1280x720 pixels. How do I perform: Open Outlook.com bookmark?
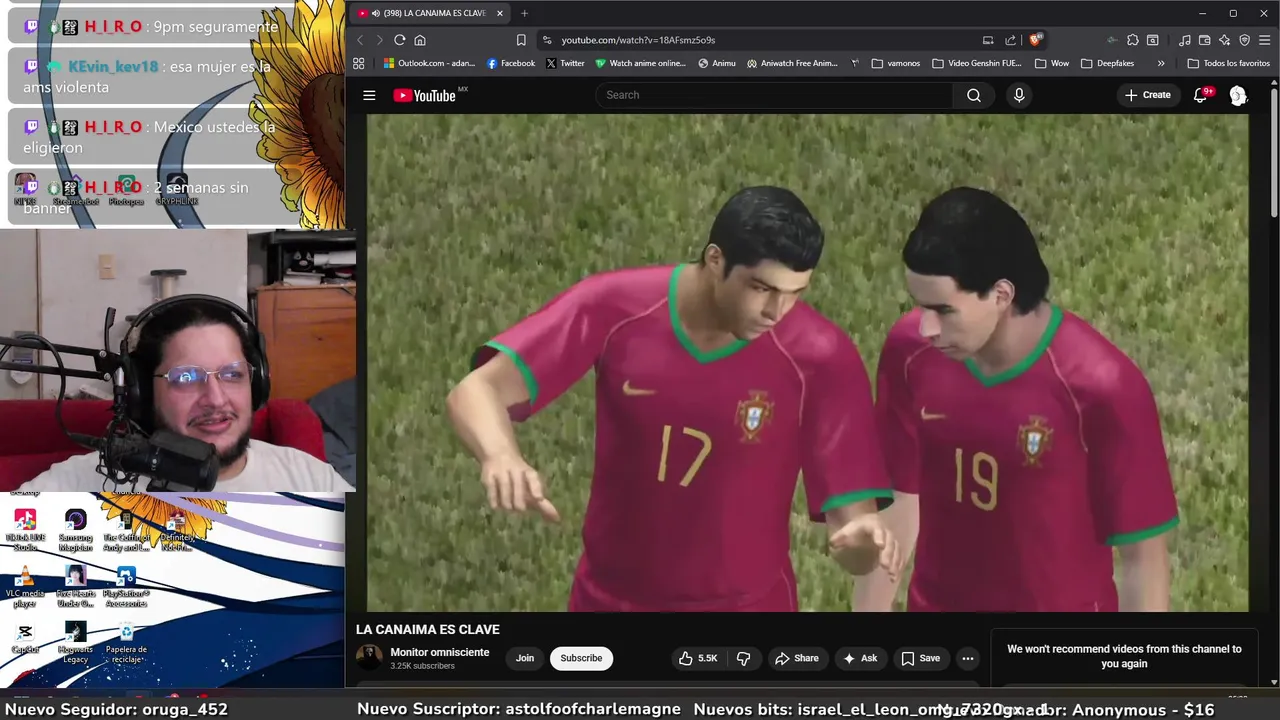[x=430, y=63]
